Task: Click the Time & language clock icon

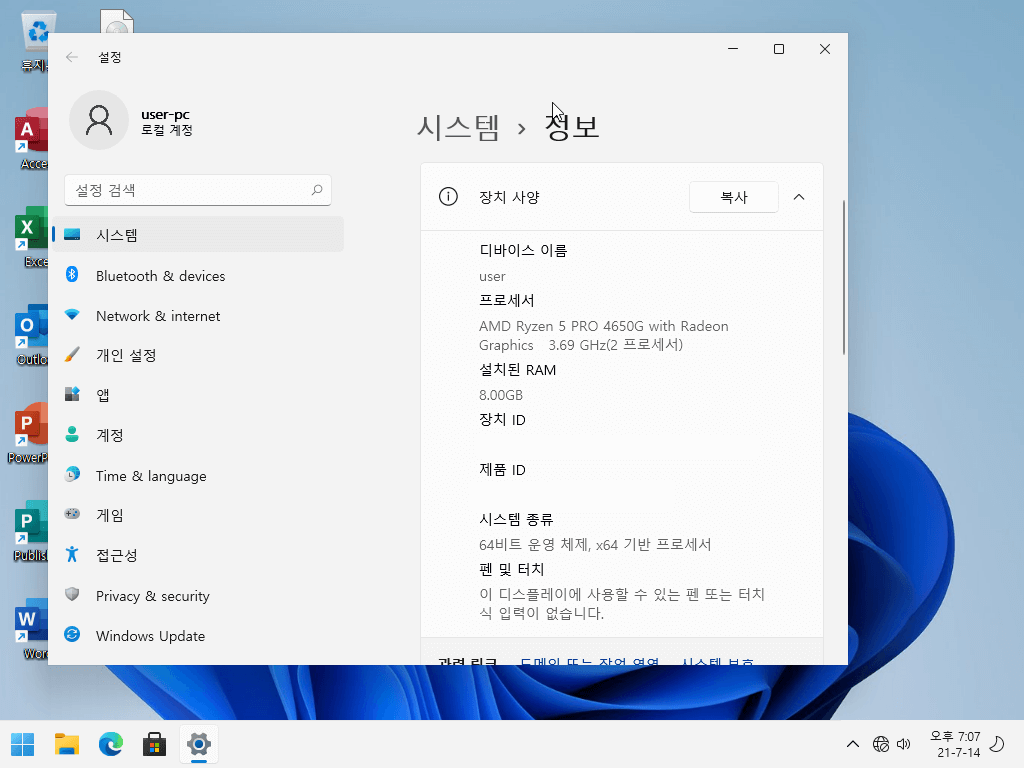Action: (72, 475)
